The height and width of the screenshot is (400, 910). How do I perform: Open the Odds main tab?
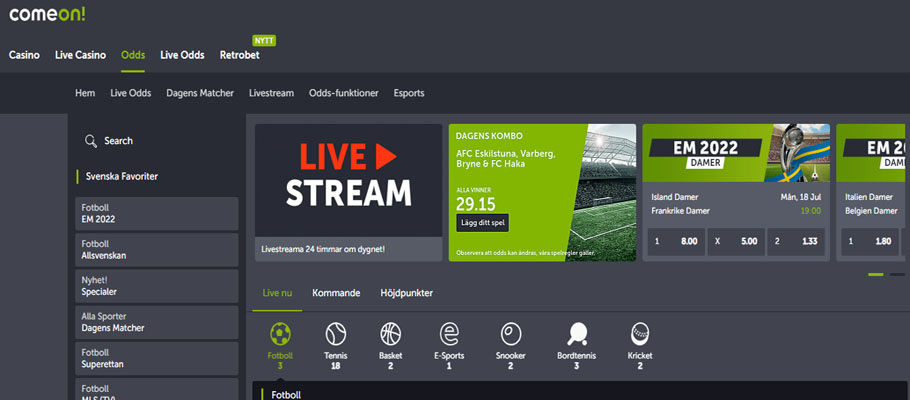click(x=133, y=55)
